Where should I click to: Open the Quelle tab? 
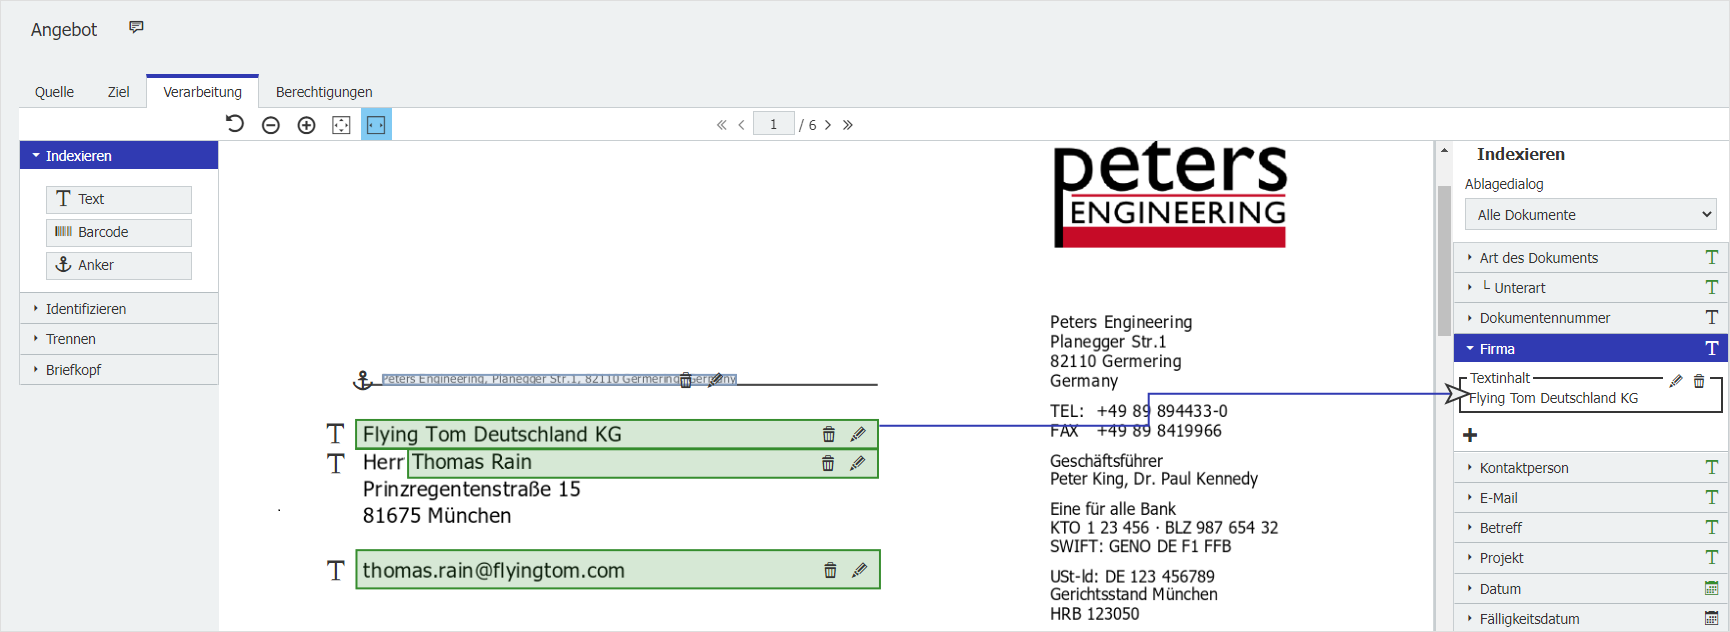click(x=54, y=92)
